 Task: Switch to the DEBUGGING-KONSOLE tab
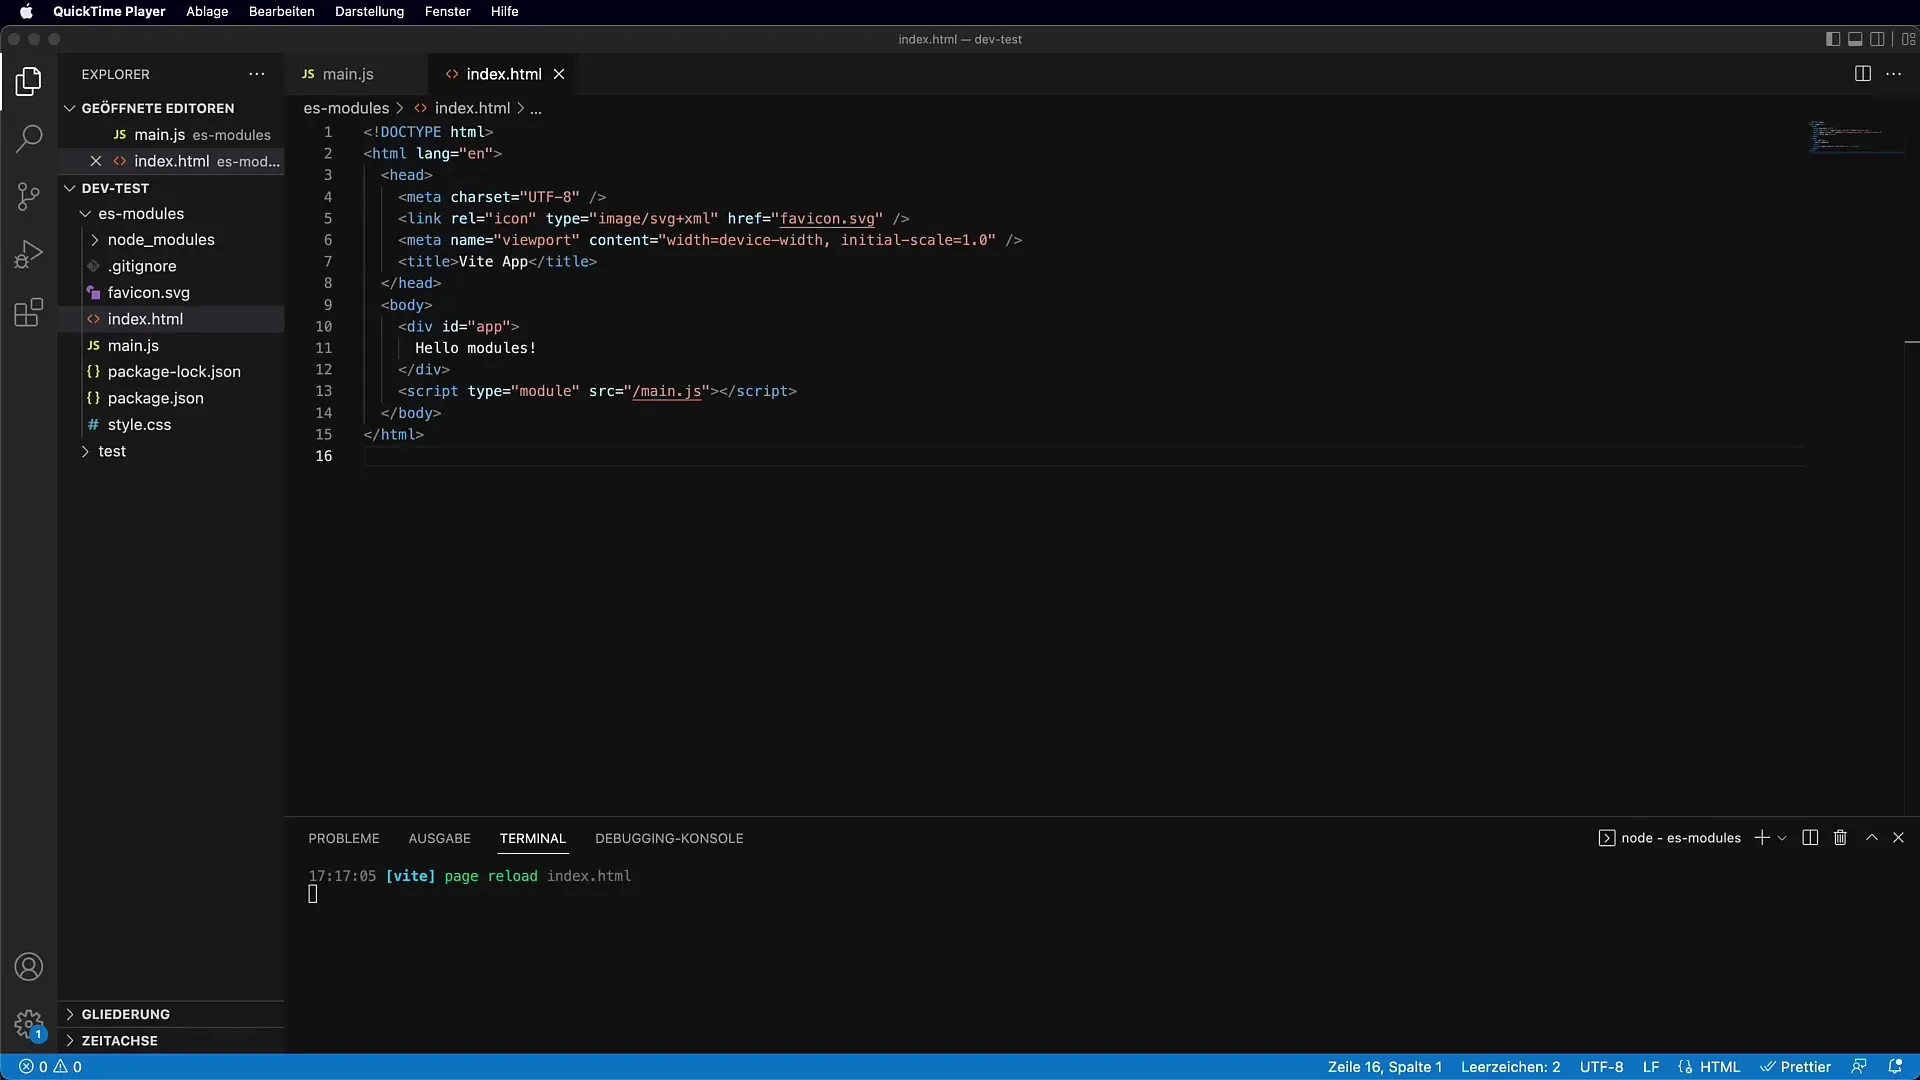(x=669, y=838)
